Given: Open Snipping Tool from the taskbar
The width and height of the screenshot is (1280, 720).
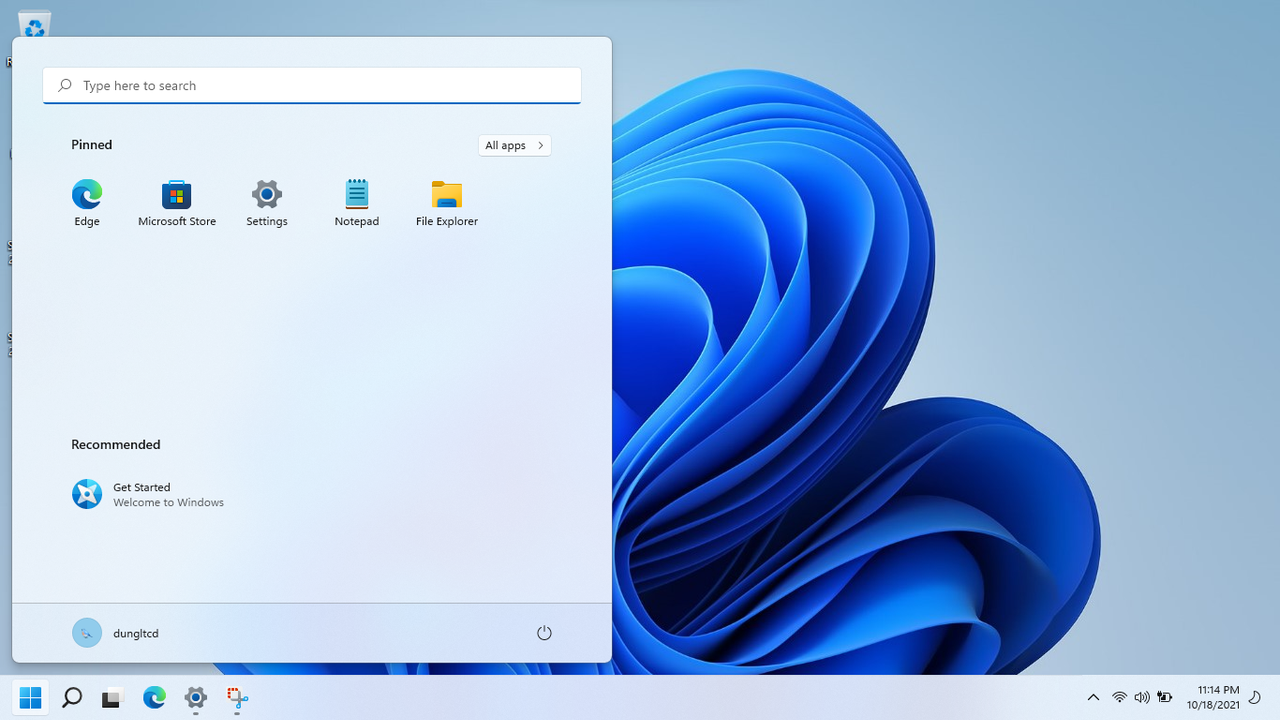Looking at the screenshot, I should pyautogui.click(x=236, y=697).
